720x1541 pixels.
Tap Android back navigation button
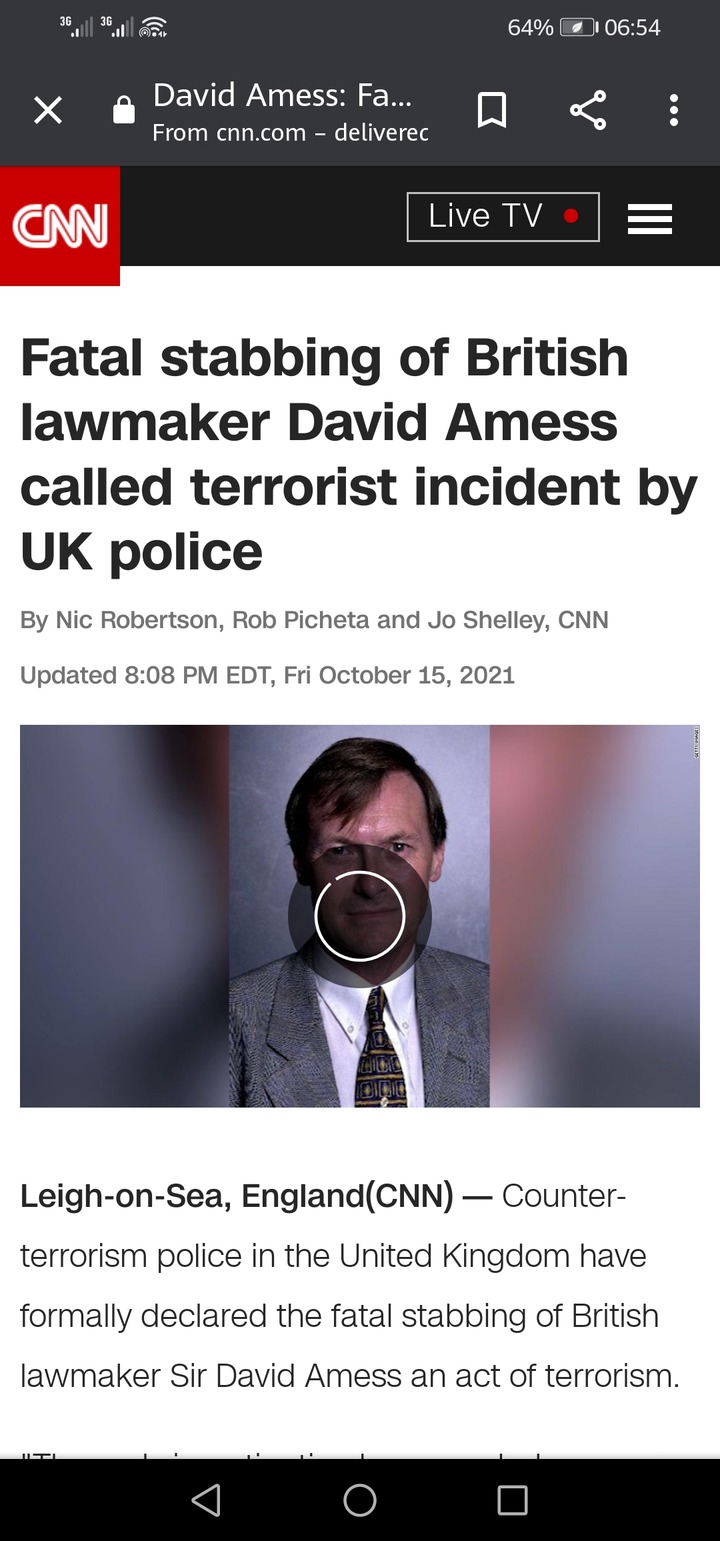tap(206, 1499)
